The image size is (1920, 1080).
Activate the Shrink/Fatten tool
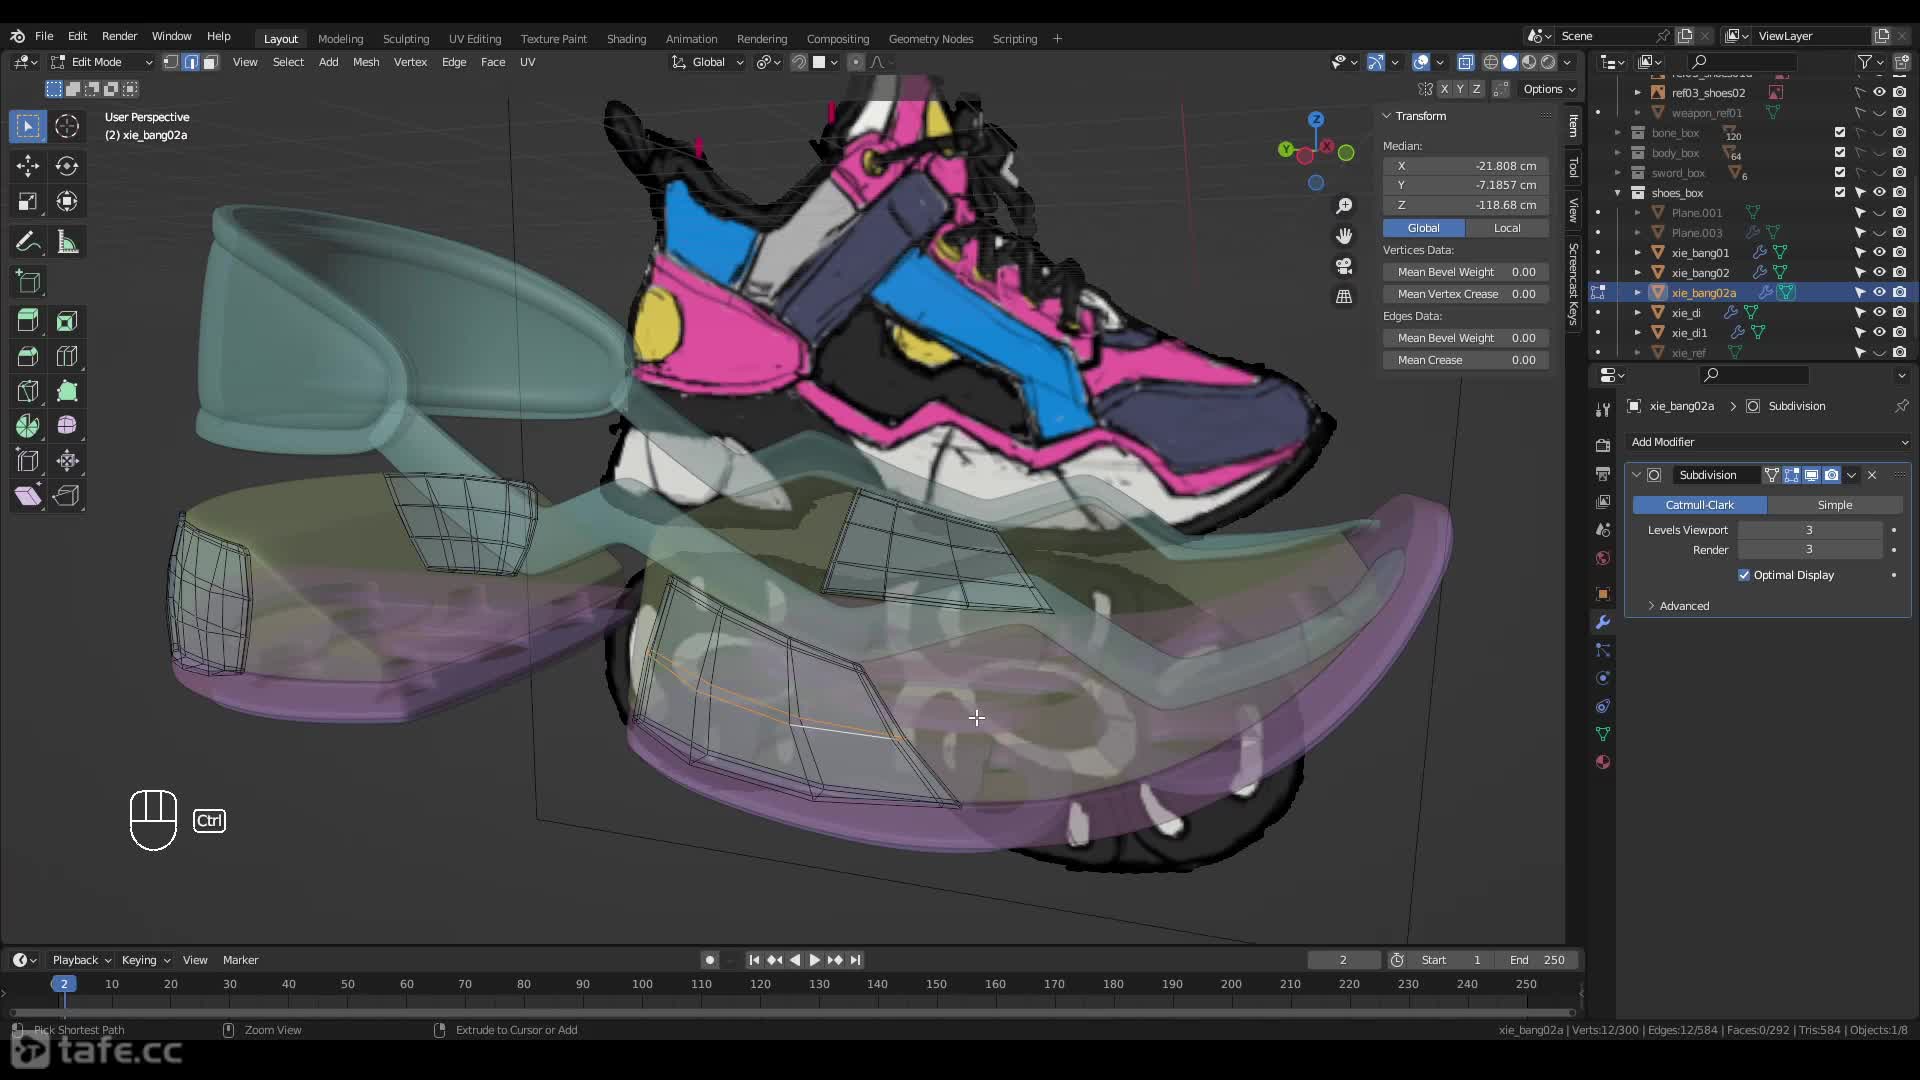[x=67, y=461]
